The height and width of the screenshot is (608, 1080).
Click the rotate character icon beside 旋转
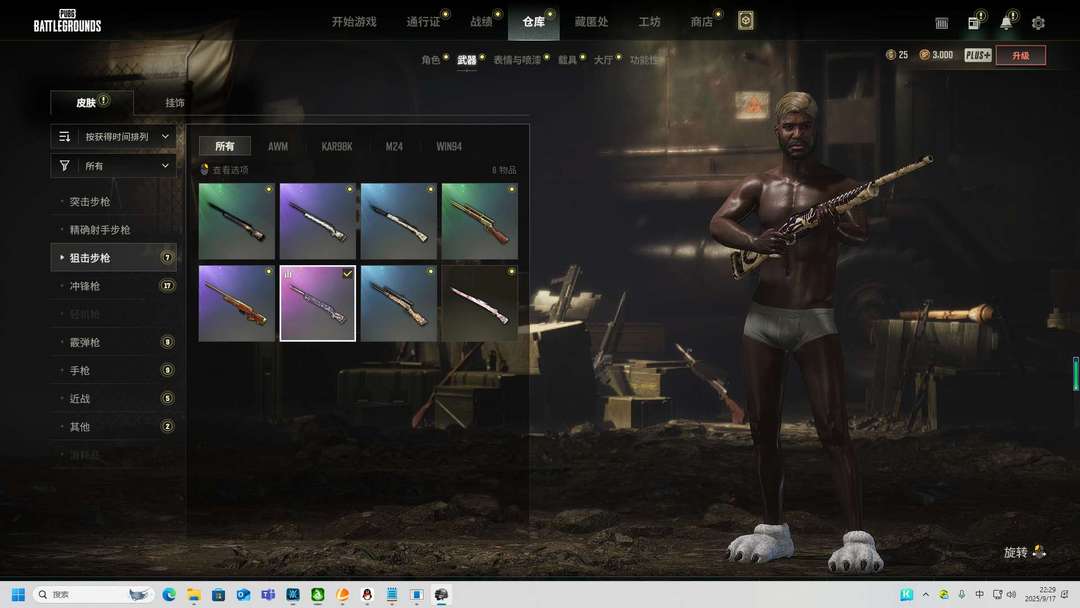pos(1039,552)
